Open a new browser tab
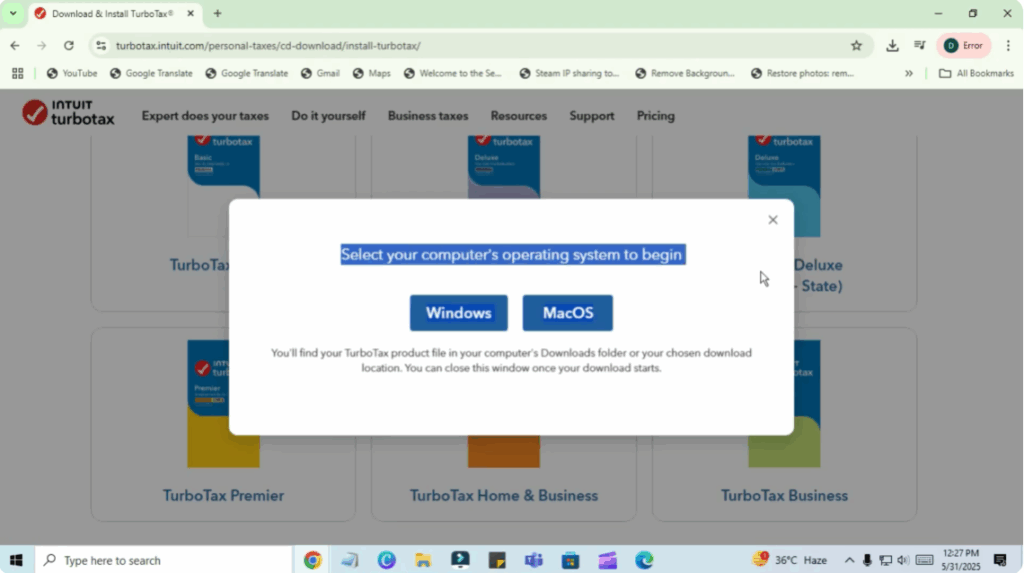This screenshot has height=573, width=1024. [218, 14]
